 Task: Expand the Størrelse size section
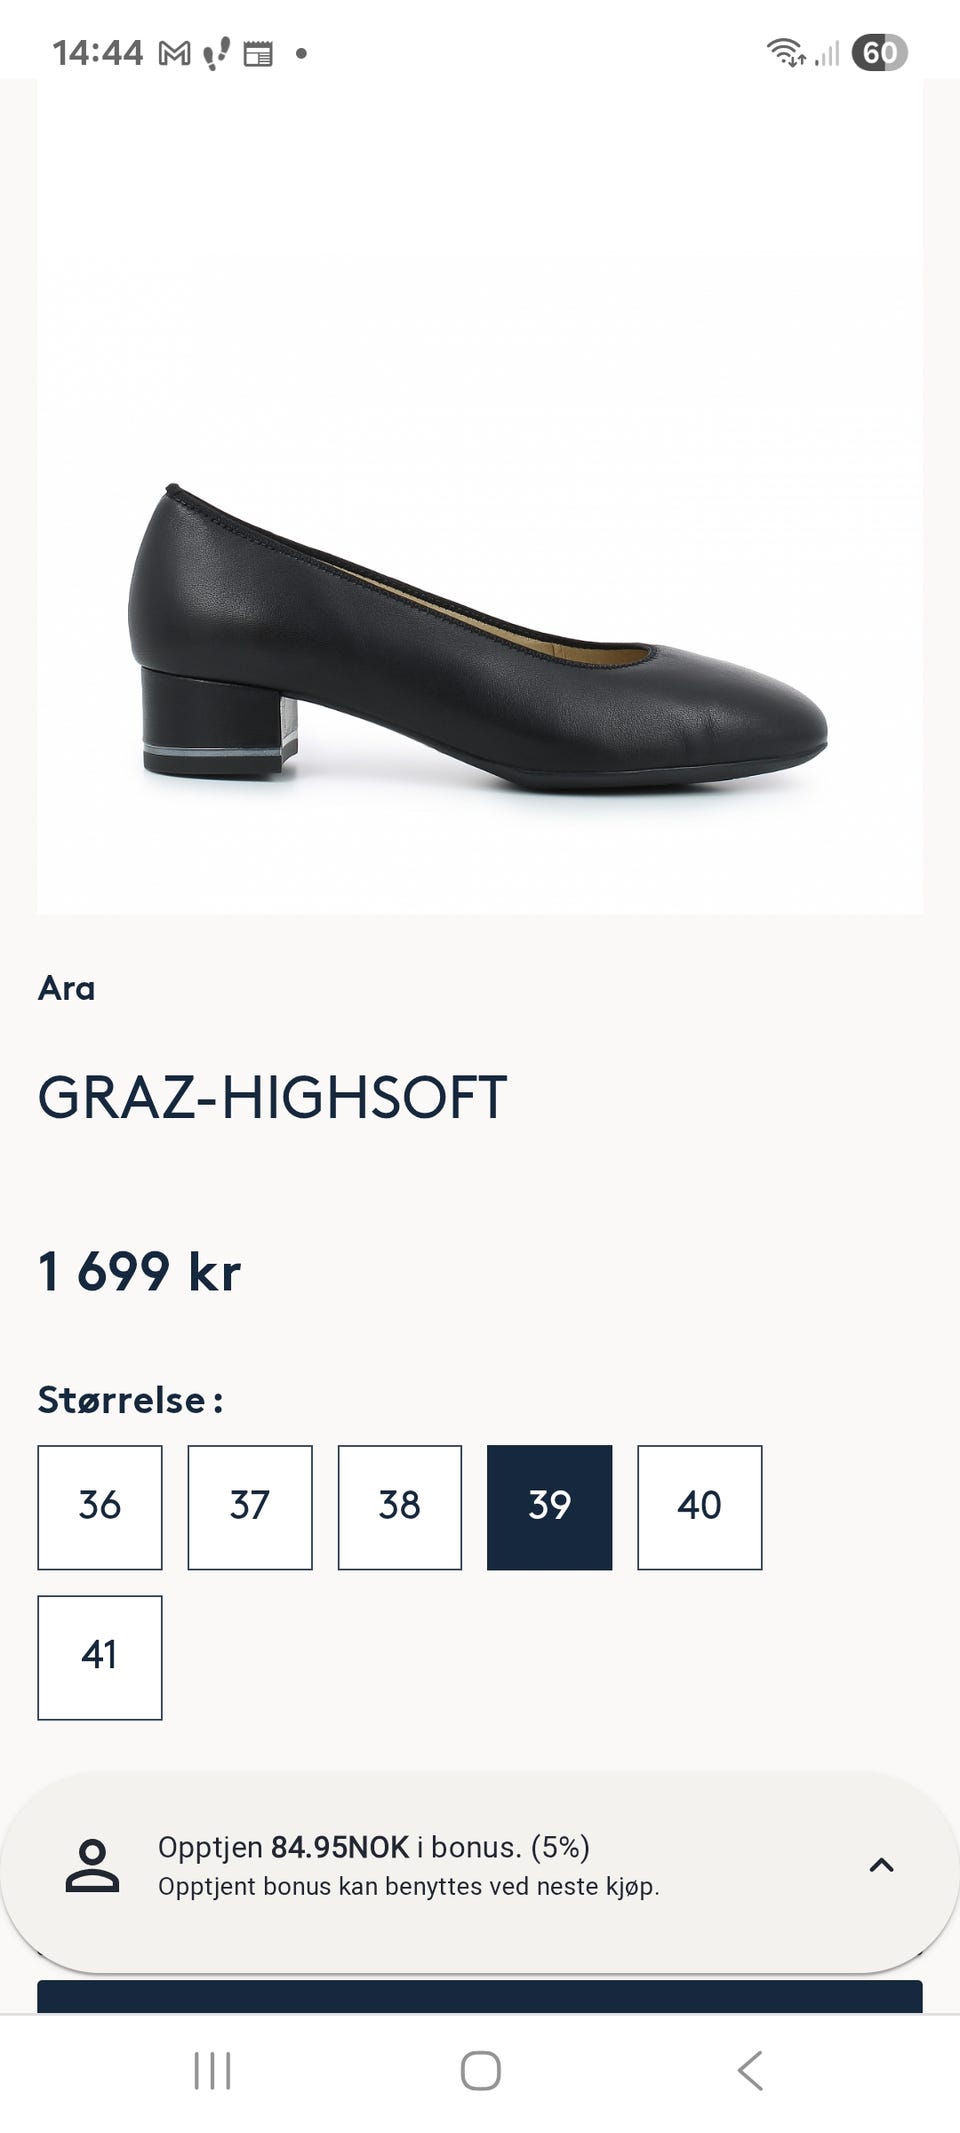[133, 1400]
